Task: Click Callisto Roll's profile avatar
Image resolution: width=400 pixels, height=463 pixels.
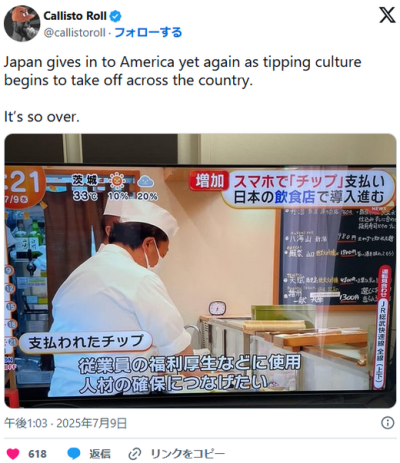Action: [x=22, y=23]
